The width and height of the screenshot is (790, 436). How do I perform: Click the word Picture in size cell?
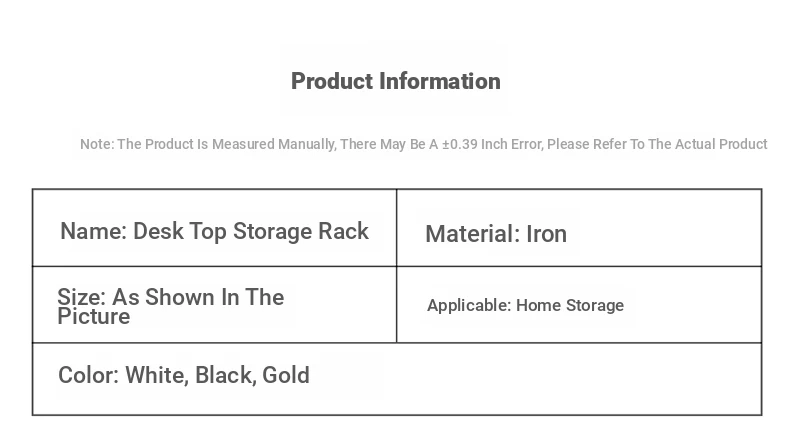[x=94, y=317]
